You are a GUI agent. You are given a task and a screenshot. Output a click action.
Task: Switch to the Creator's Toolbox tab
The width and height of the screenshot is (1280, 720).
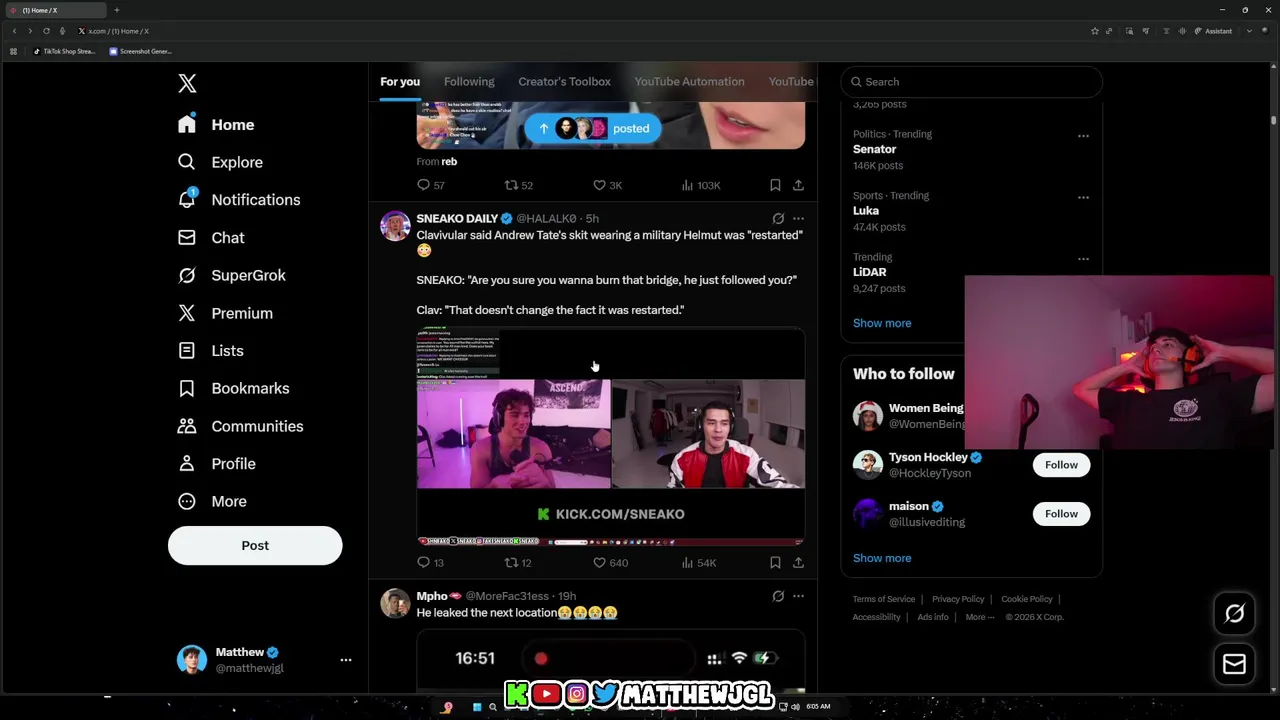pyautogui.click(x=564, y=82)
